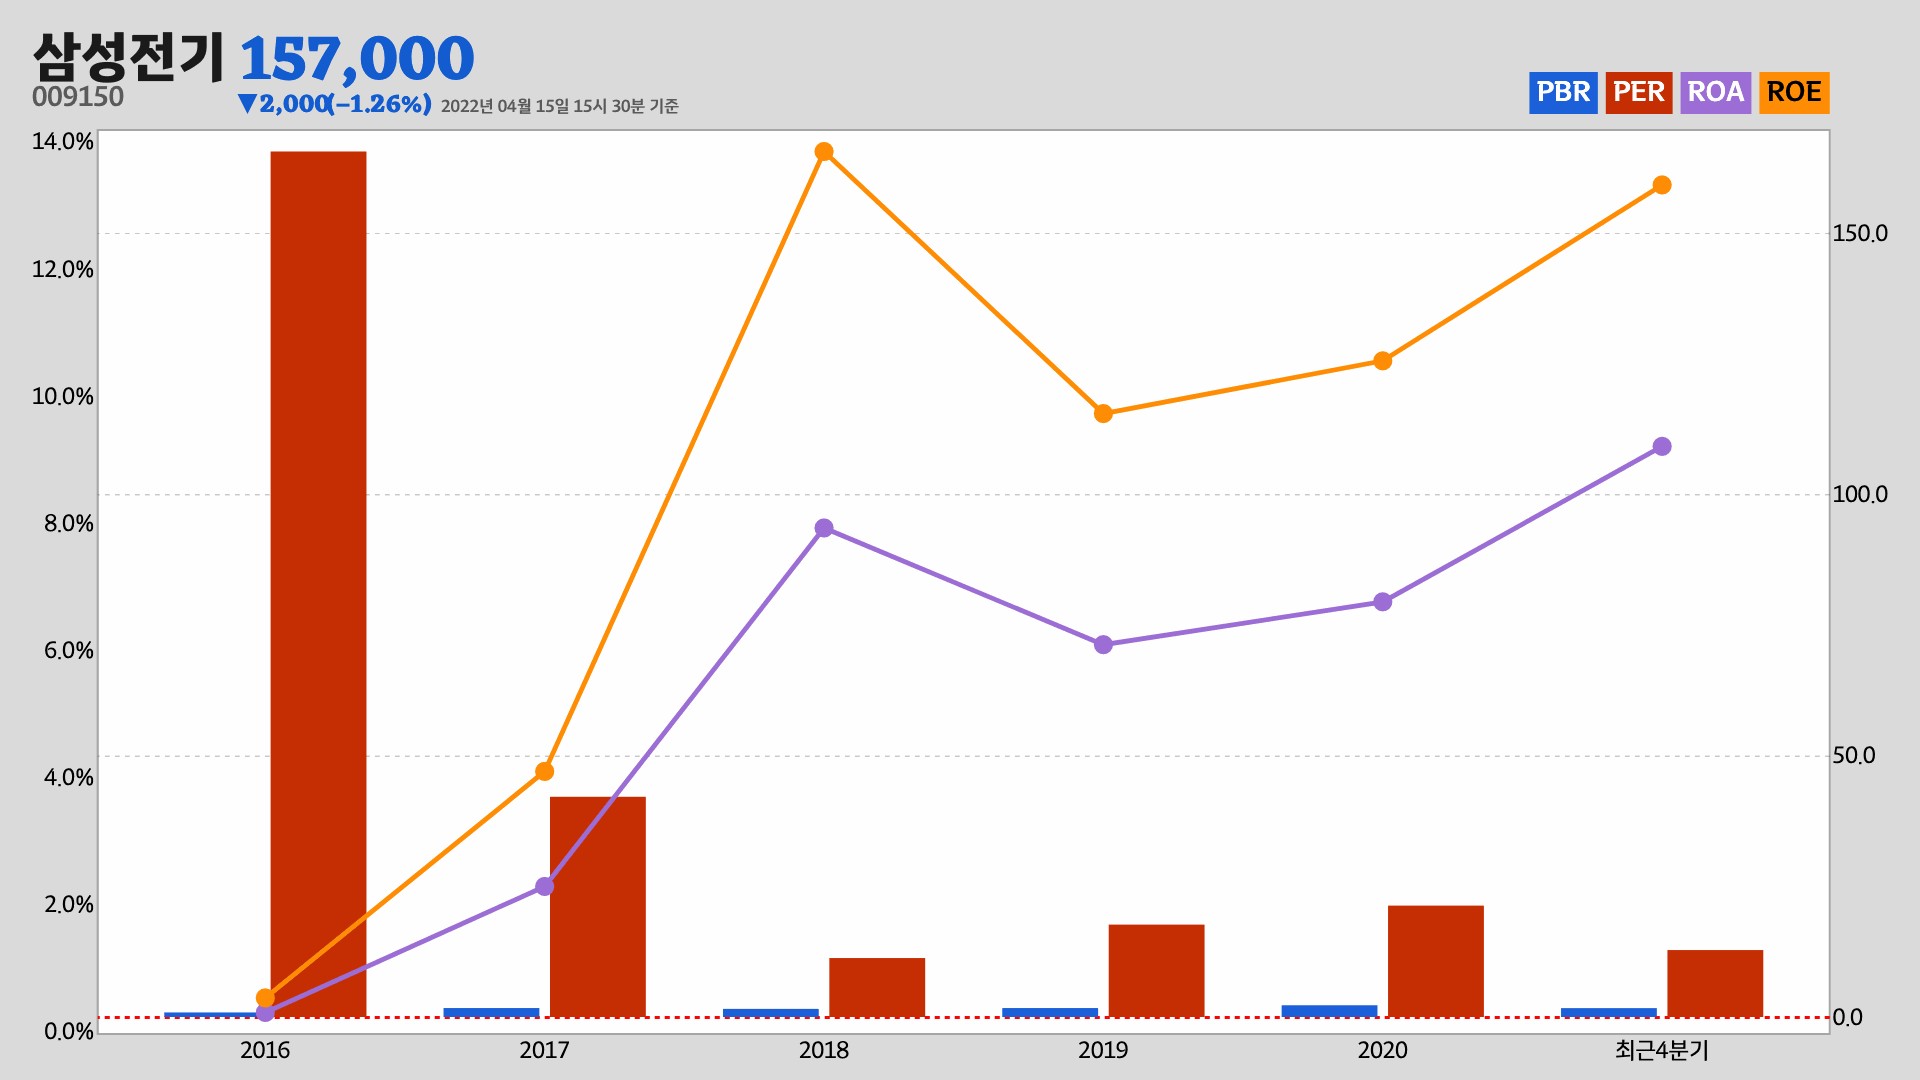Click the 2019 x-axis label

[1103, 1051]
